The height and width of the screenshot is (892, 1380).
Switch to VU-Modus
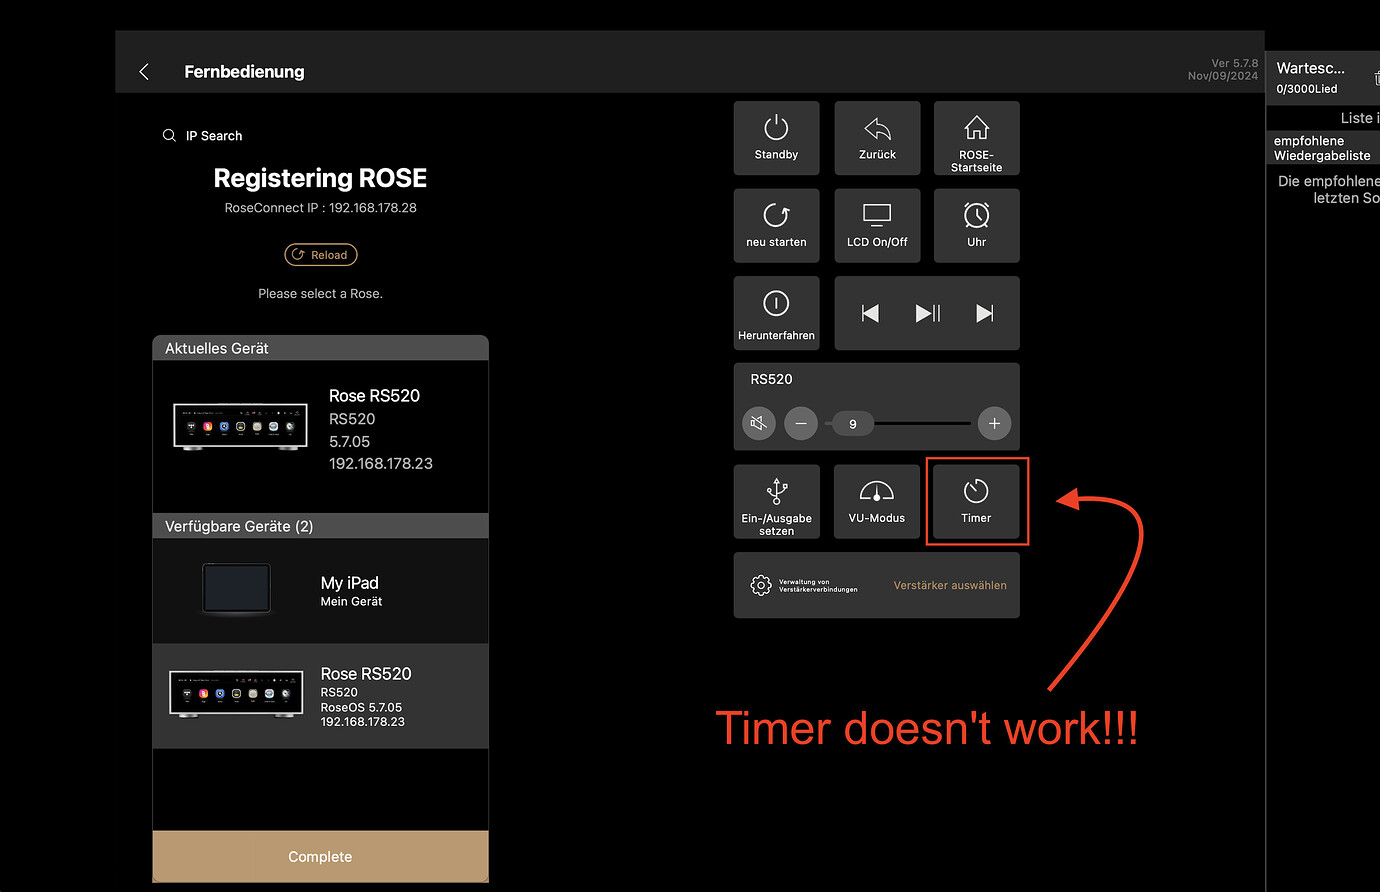point(877,502)
